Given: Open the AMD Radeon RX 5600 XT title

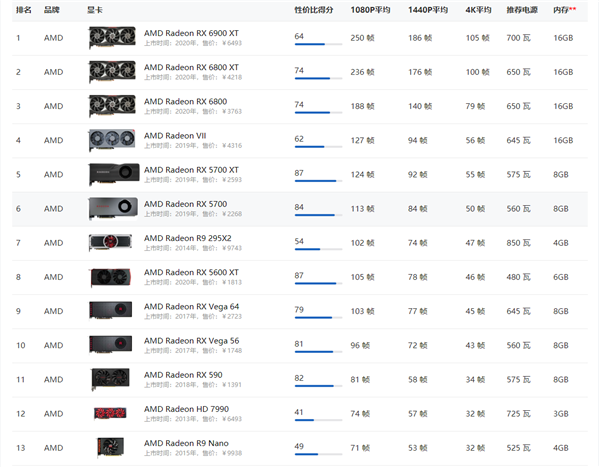Looking at the screenshot, I should (191, 273).
